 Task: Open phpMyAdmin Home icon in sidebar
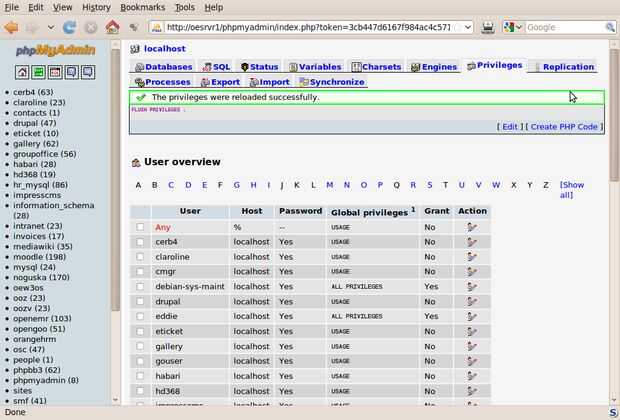22,72
